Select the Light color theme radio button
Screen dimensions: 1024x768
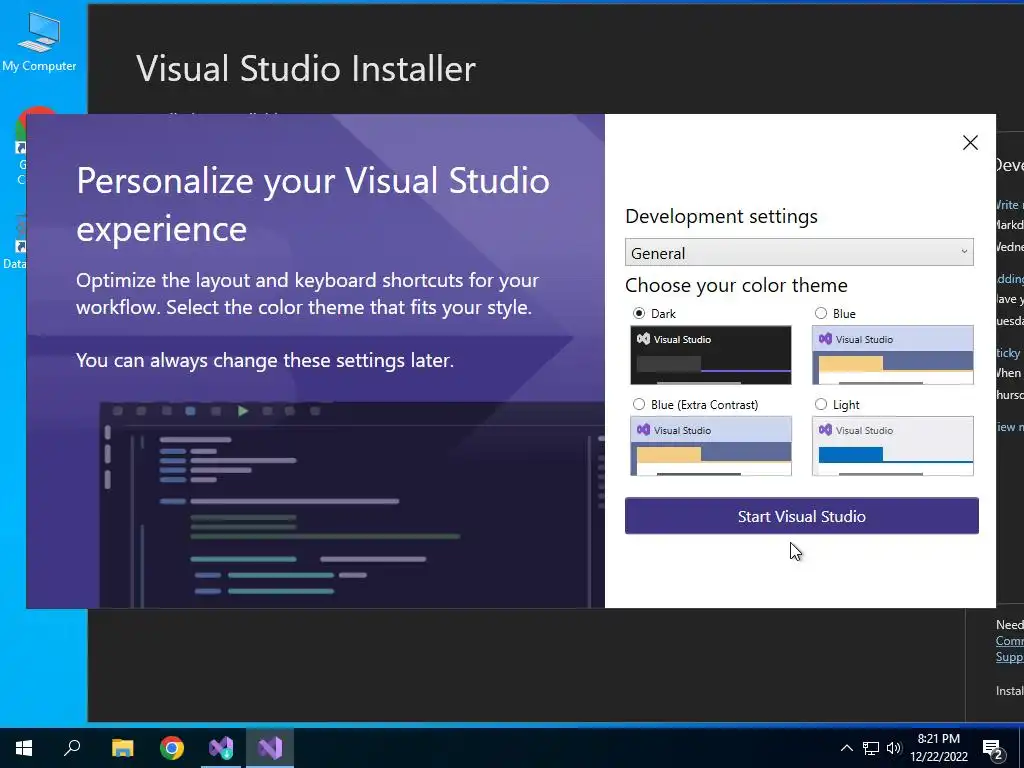point(821,404)
